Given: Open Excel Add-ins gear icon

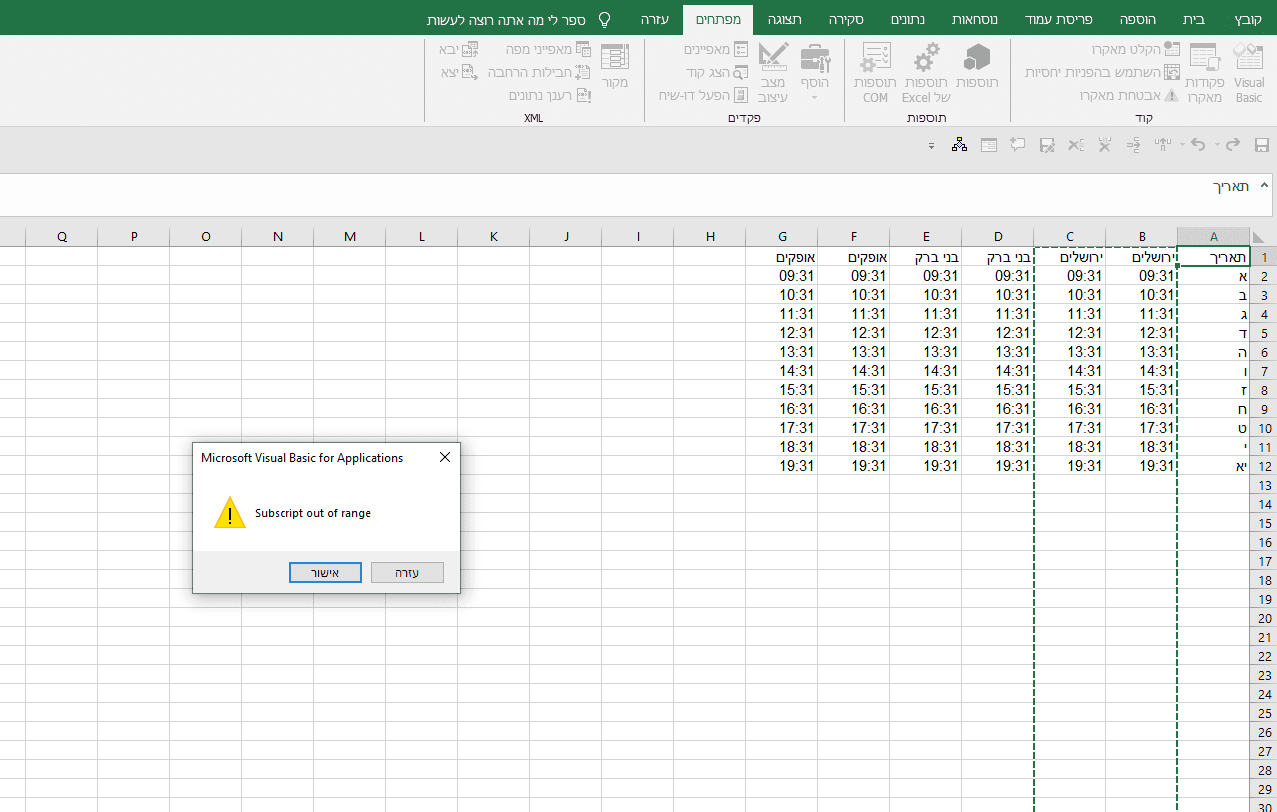Looking at the screenshot, I should [927, 58].
